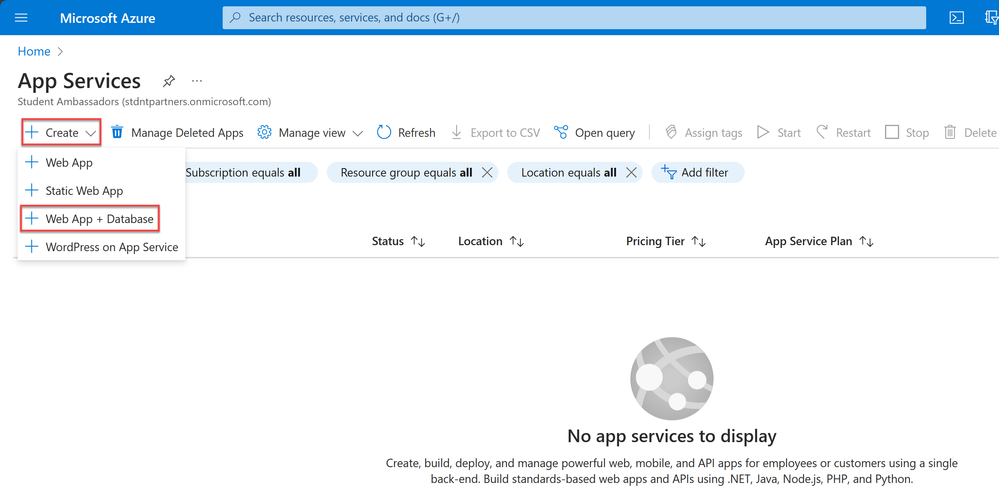The image size is (999, 490).
Task: Focus the search resources input field
Action: pyautogui.click(x=573, y=18)
